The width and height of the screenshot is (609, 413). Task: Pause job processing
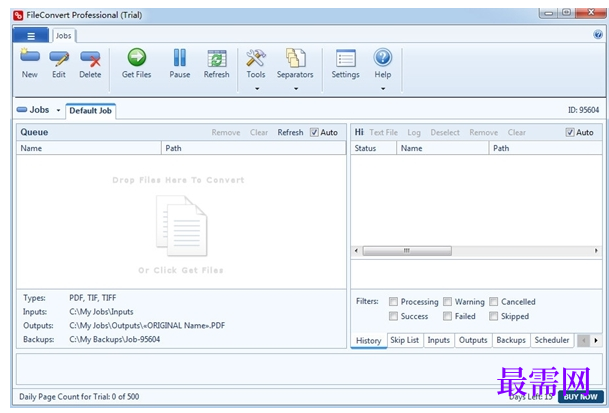(179, 63)
